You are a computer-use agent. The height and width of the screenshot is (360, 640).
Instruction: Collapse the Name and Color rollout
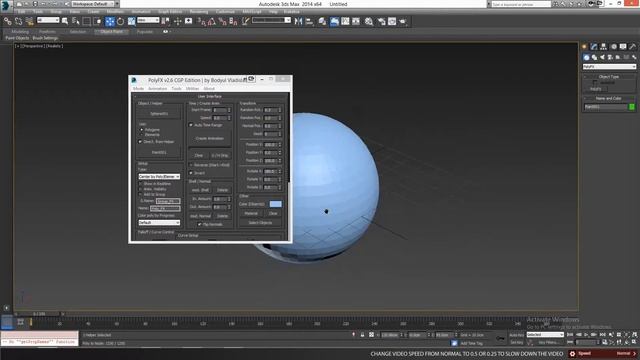click(x=609, y=98)
